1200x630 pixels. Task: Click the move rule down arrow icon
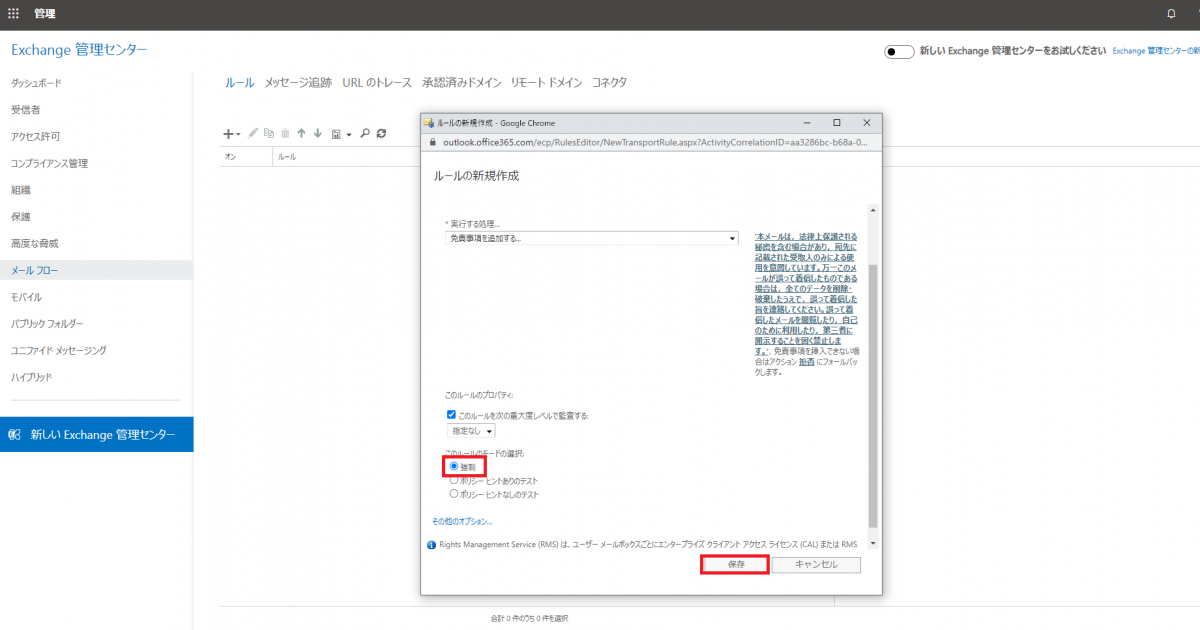point(317,133)
